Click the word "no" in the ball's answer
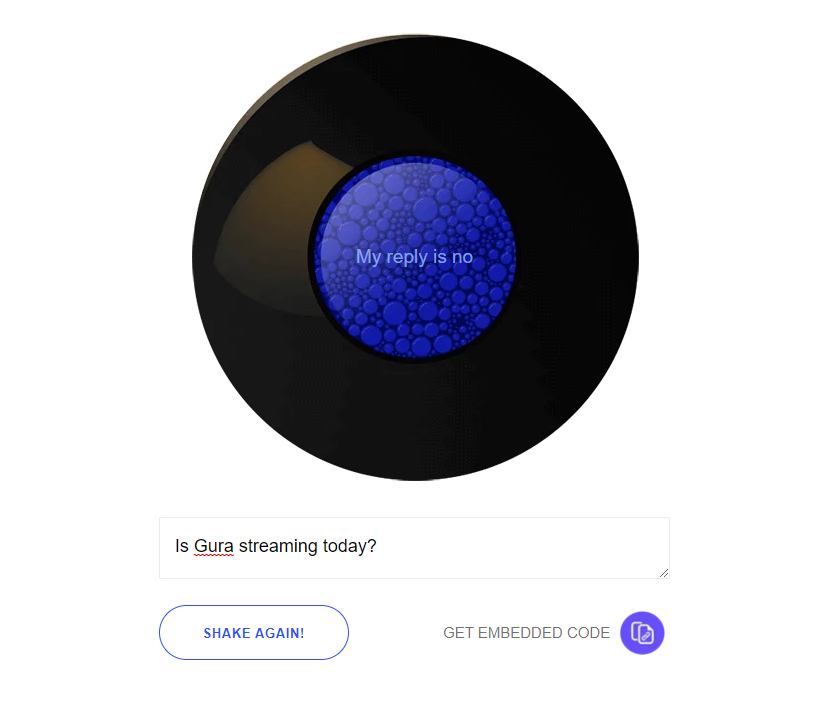This screenshot has height=712, width=838. 462,257
